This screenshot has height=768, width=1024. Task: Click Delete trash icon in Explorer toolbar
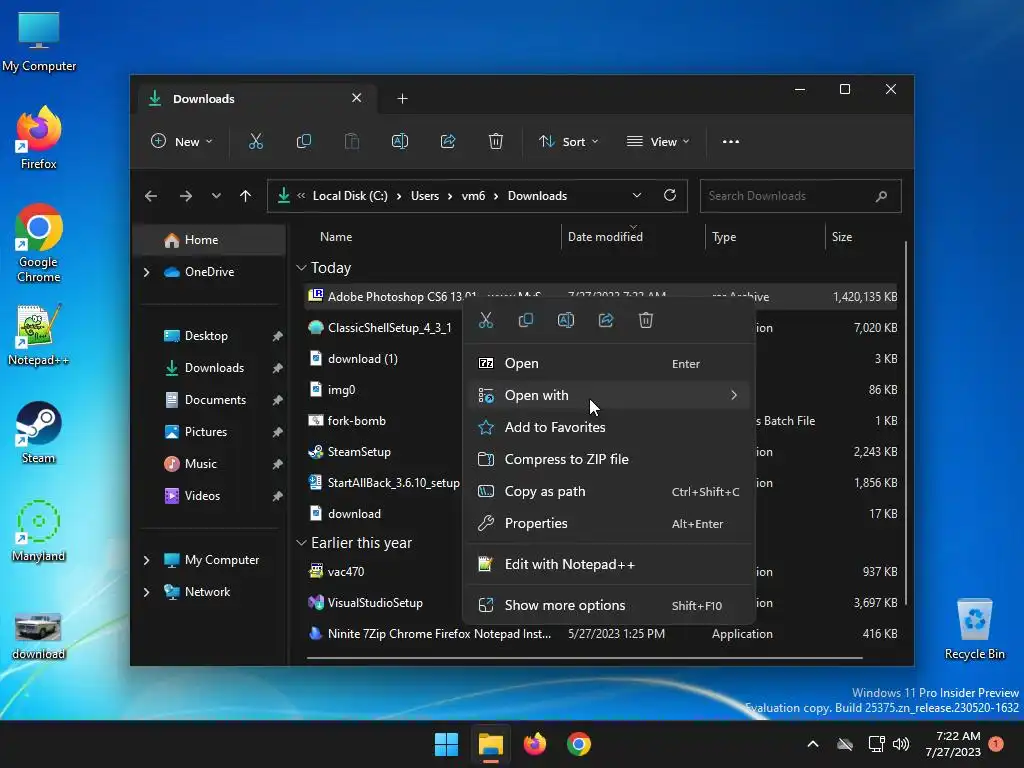click(496, 141)
